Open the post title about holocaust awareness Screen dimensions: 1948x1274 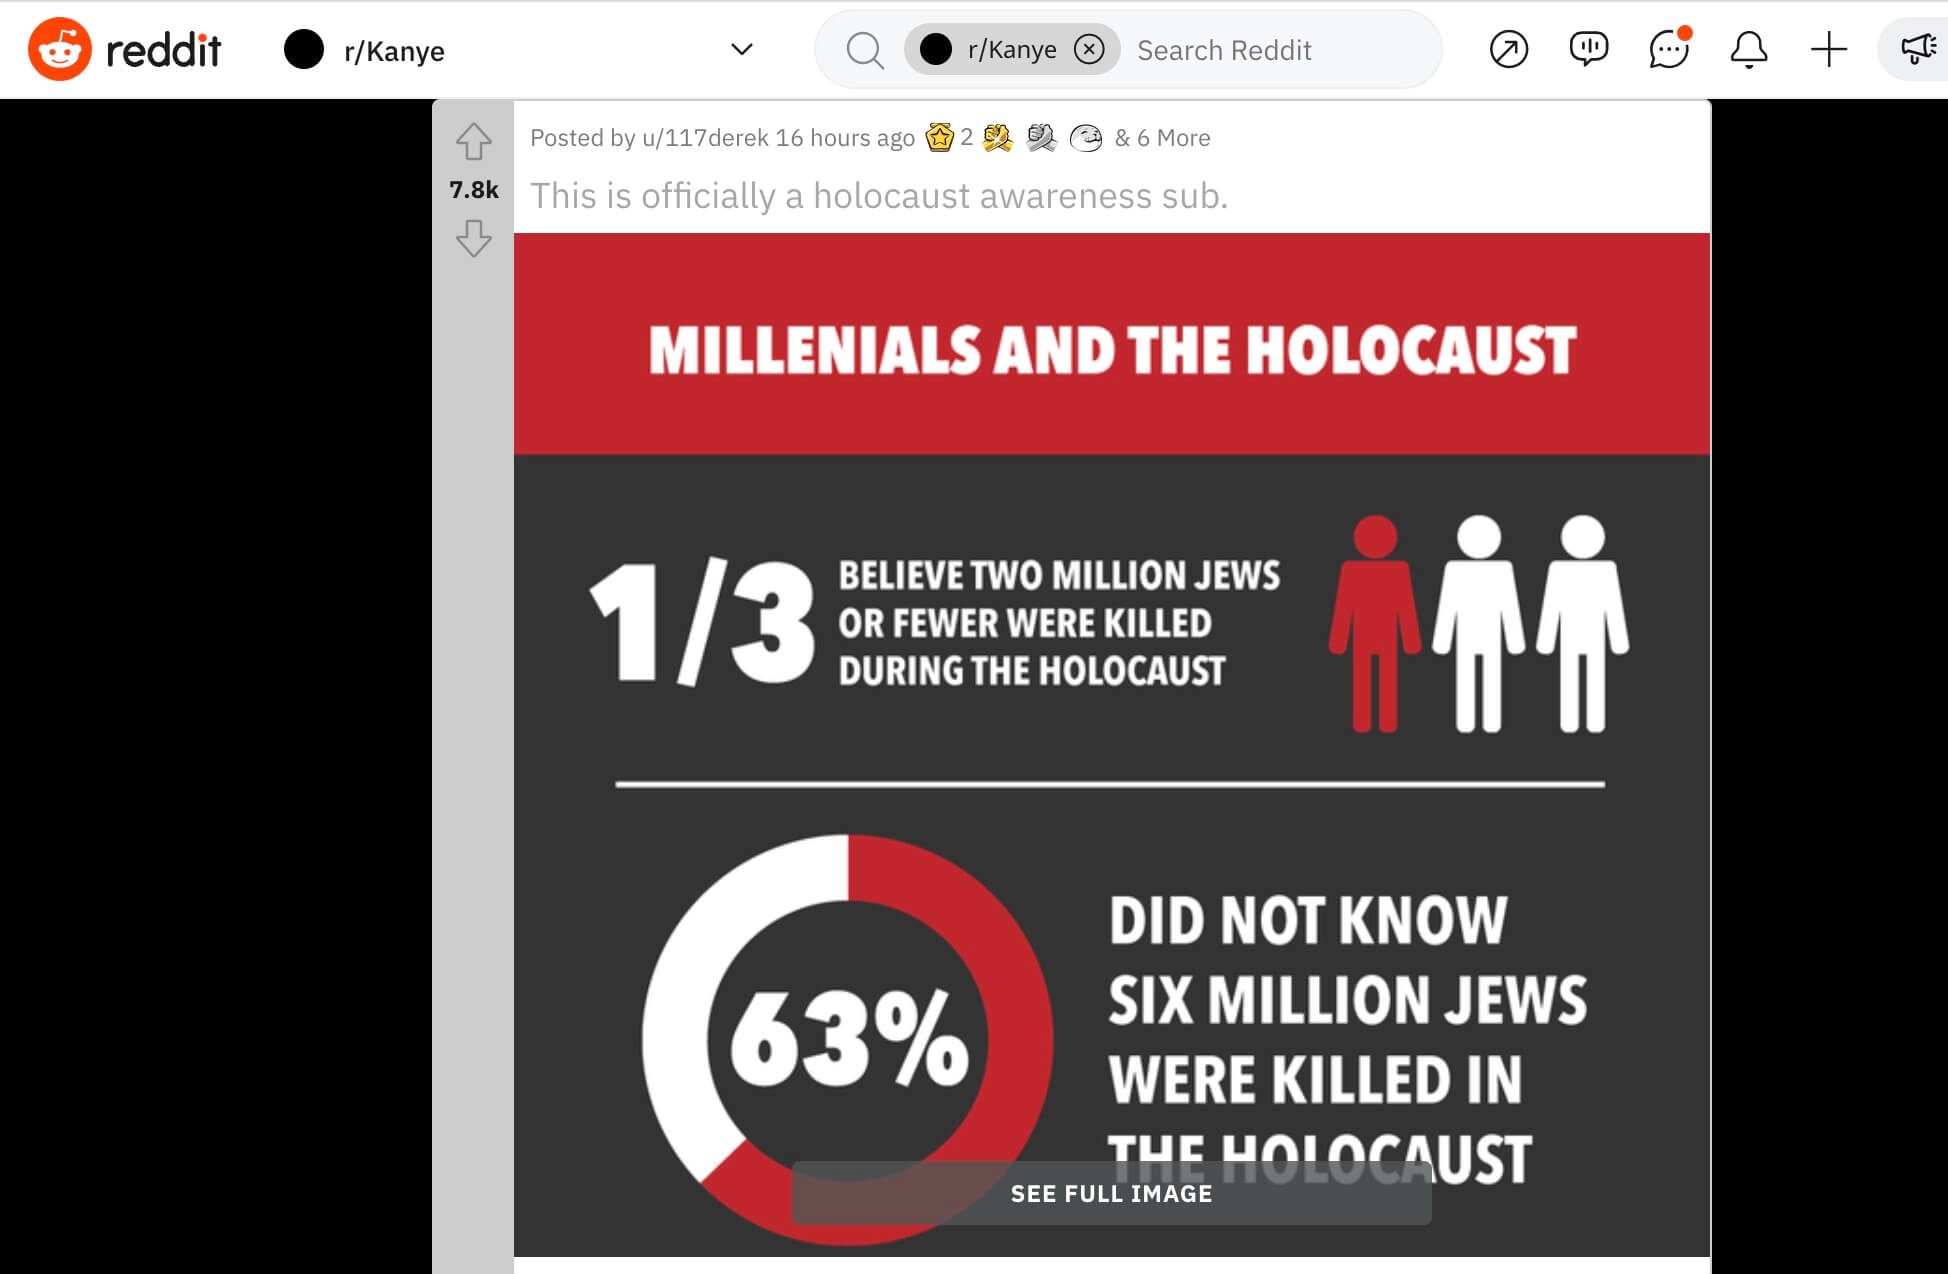pos(879,196)
